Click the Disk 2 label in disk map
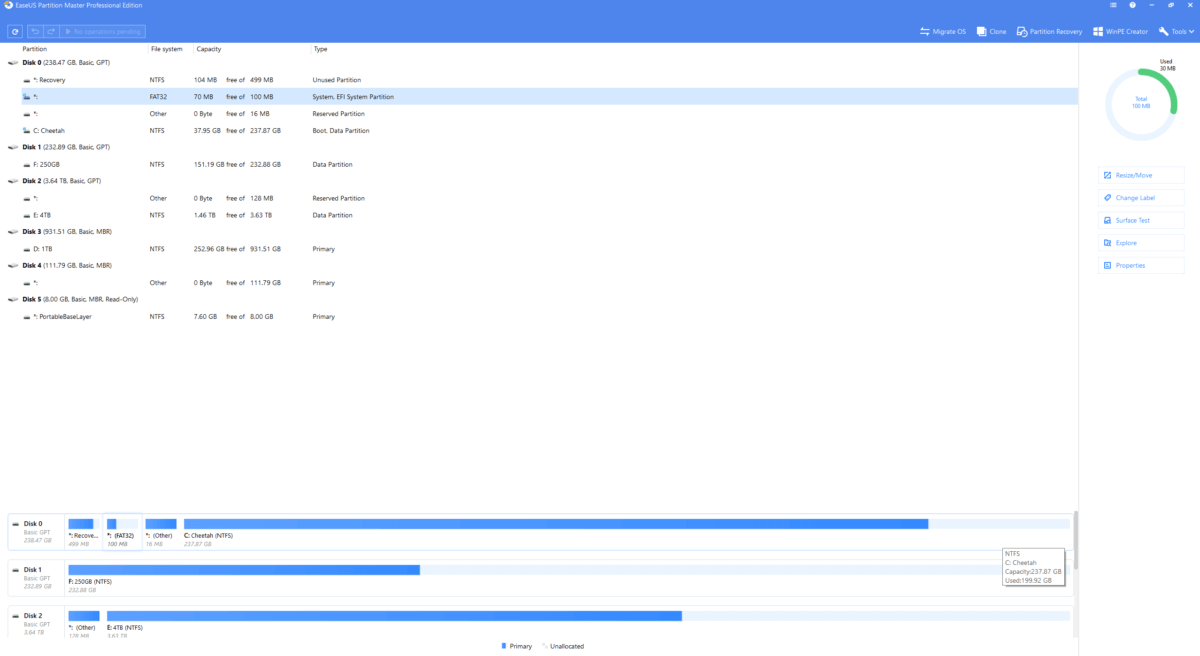The height and width of the screenshot is (656, 1200). coord(33,615)
